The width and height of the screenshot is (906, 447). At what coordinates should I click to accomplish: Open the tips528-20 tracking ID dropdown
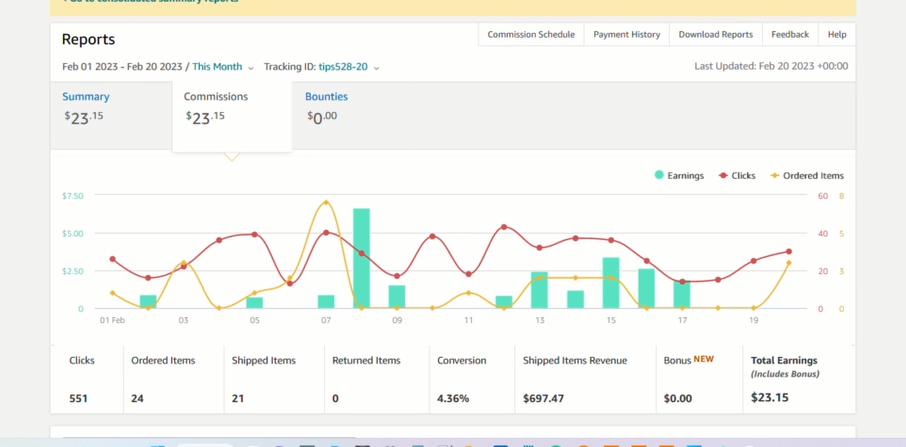pyautogui.click(x=343, y=66)
